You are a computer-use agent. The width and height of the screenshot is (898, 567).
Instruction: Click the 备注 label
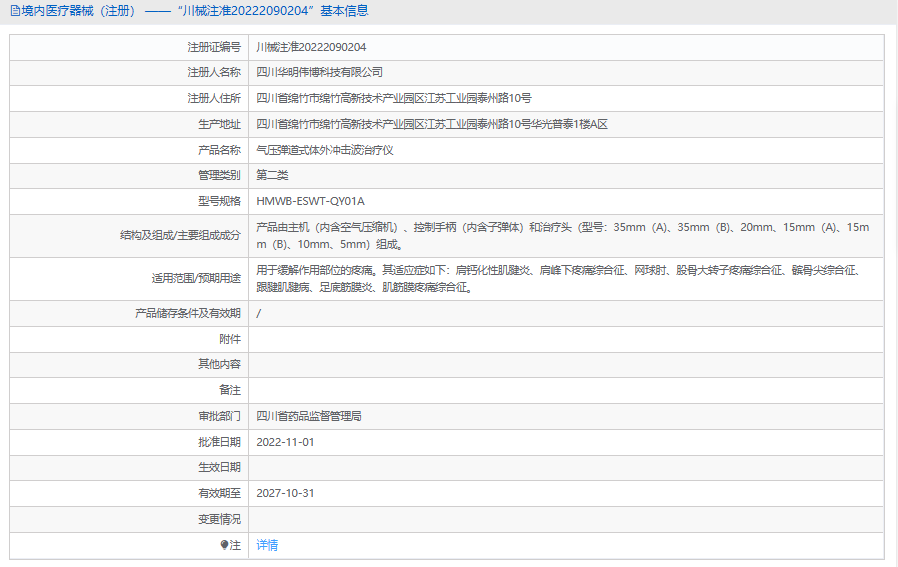(230, 390)
